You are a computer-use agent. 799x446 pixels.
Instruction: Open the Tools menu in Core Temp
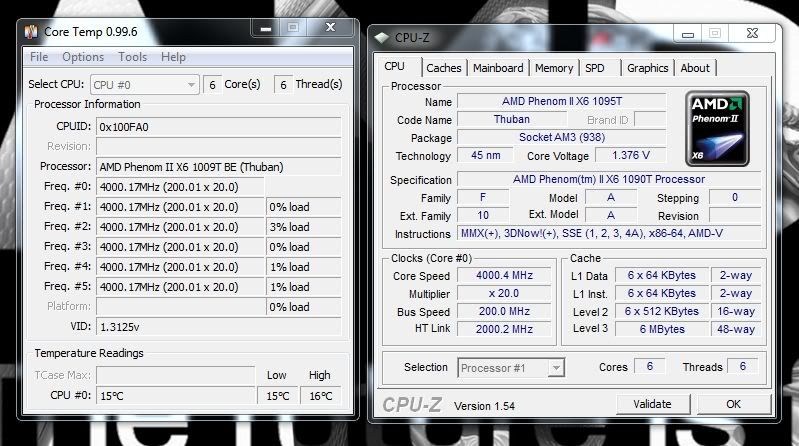coord(132,57)
